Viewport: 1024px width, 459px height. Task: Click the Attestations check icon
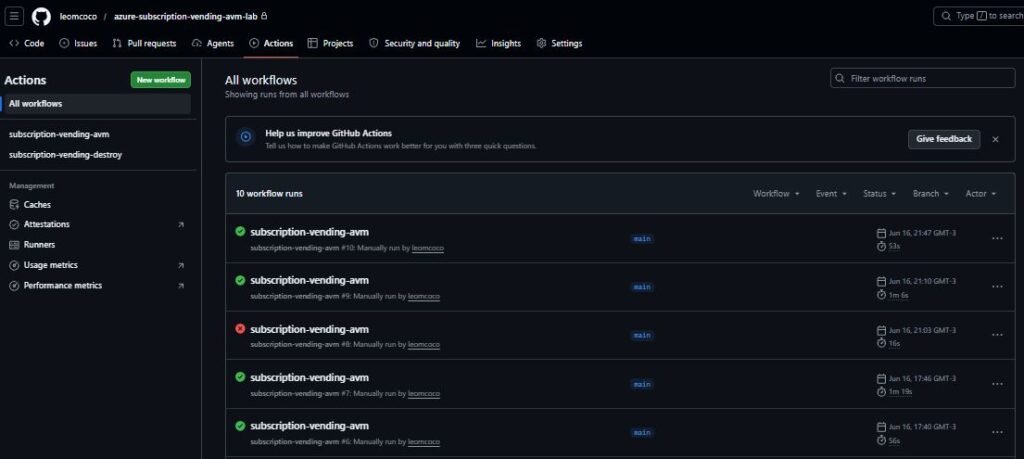(14, 224)
